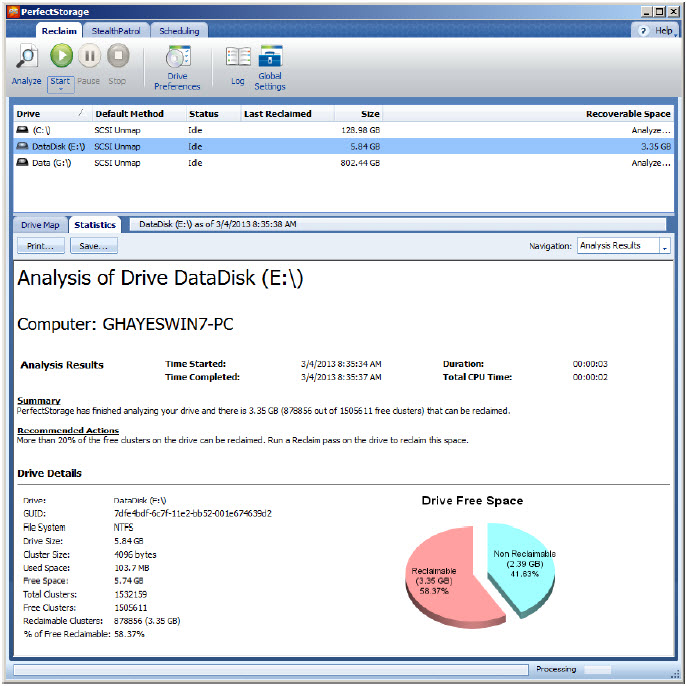Click the Help question mark icon
Screen dimensions: 686x686
click(646, 31)
